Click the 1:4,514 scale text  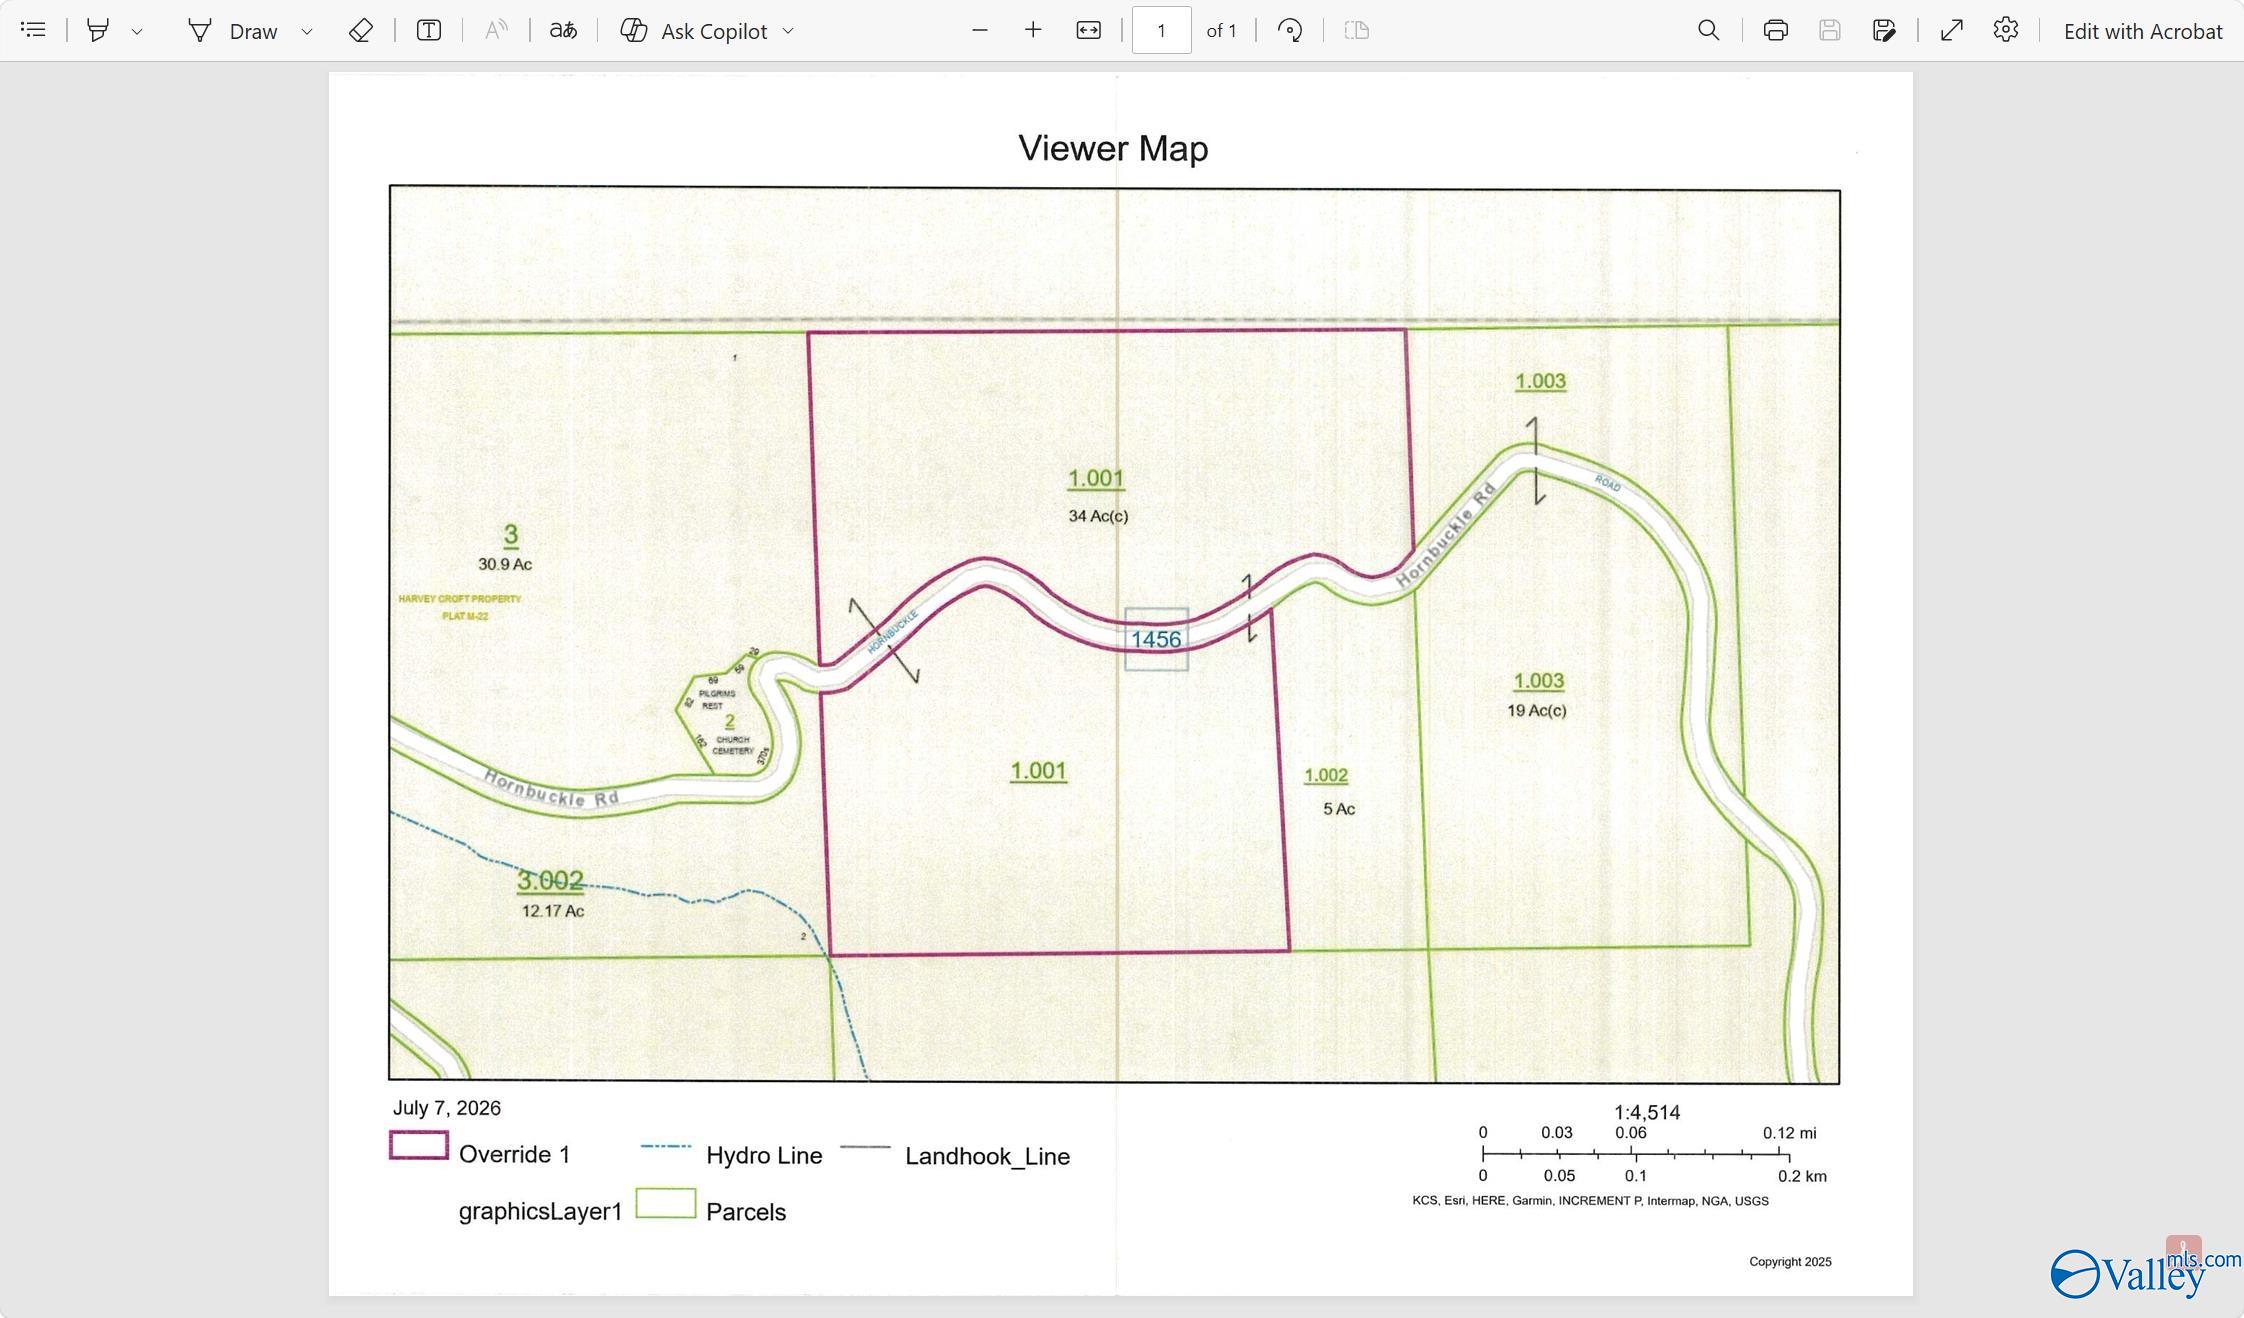(1647, 1113)
